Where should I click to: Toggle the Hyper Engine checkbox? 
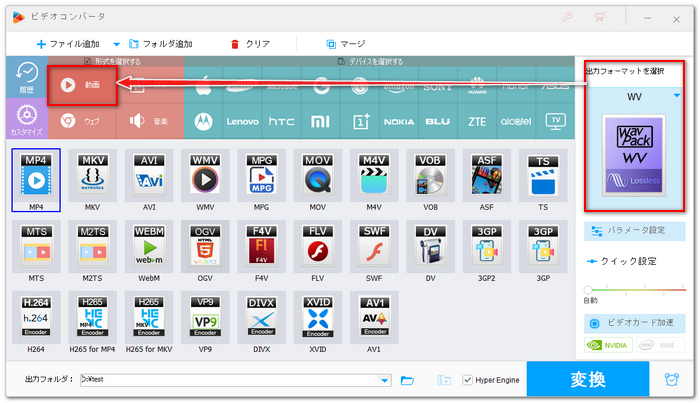tap(467, 380)
